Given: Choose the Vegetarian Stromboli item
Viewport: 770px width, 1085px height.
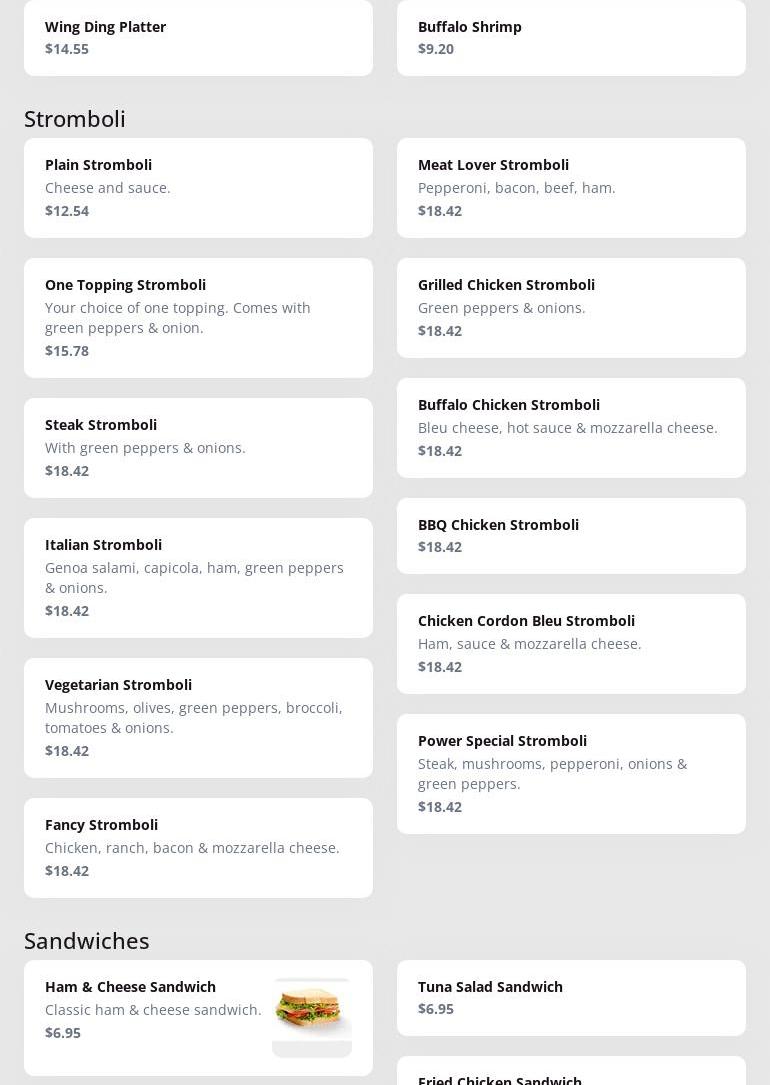Looking at the screenshot, I should [198, 718].
